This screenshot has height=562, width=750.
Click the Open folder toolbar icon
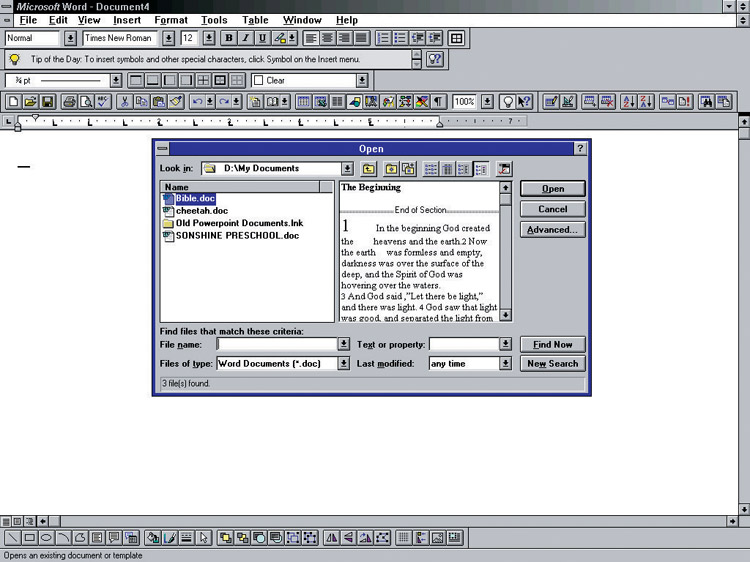tap(30, 101)
